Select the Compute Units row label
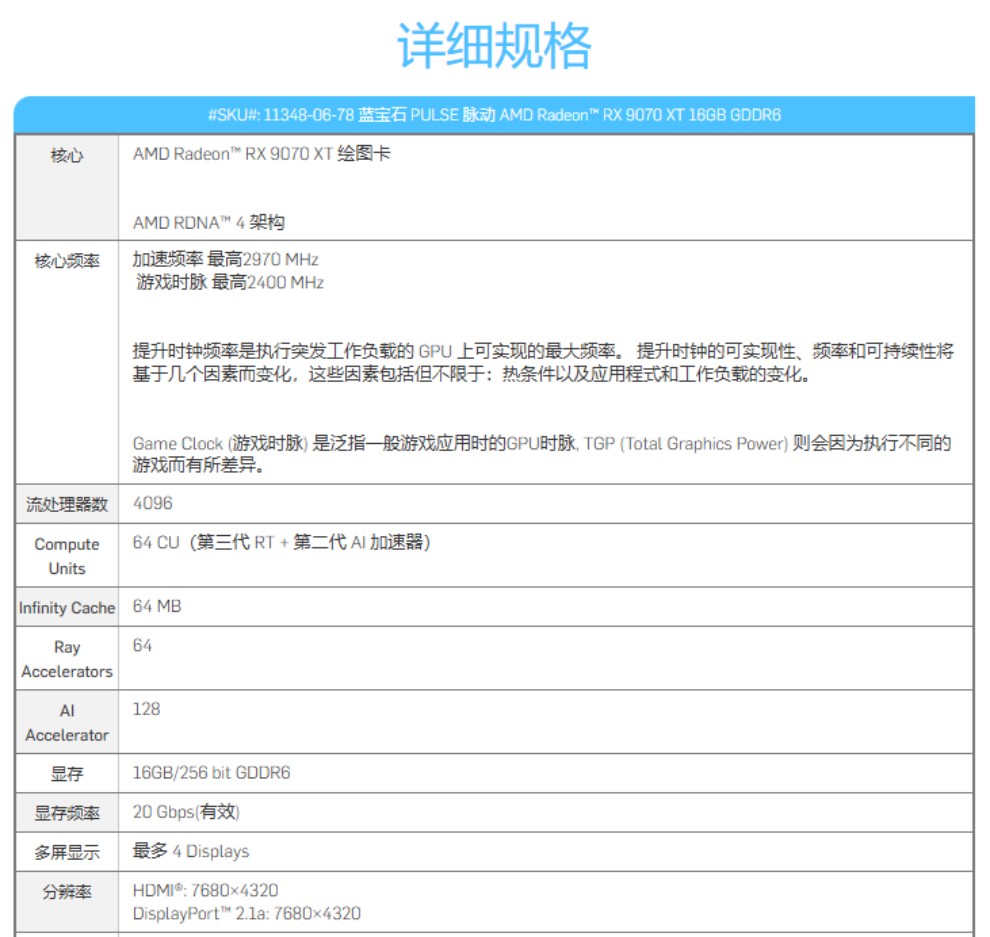This screenshot has width=990, height=937. tap(67, 556)
